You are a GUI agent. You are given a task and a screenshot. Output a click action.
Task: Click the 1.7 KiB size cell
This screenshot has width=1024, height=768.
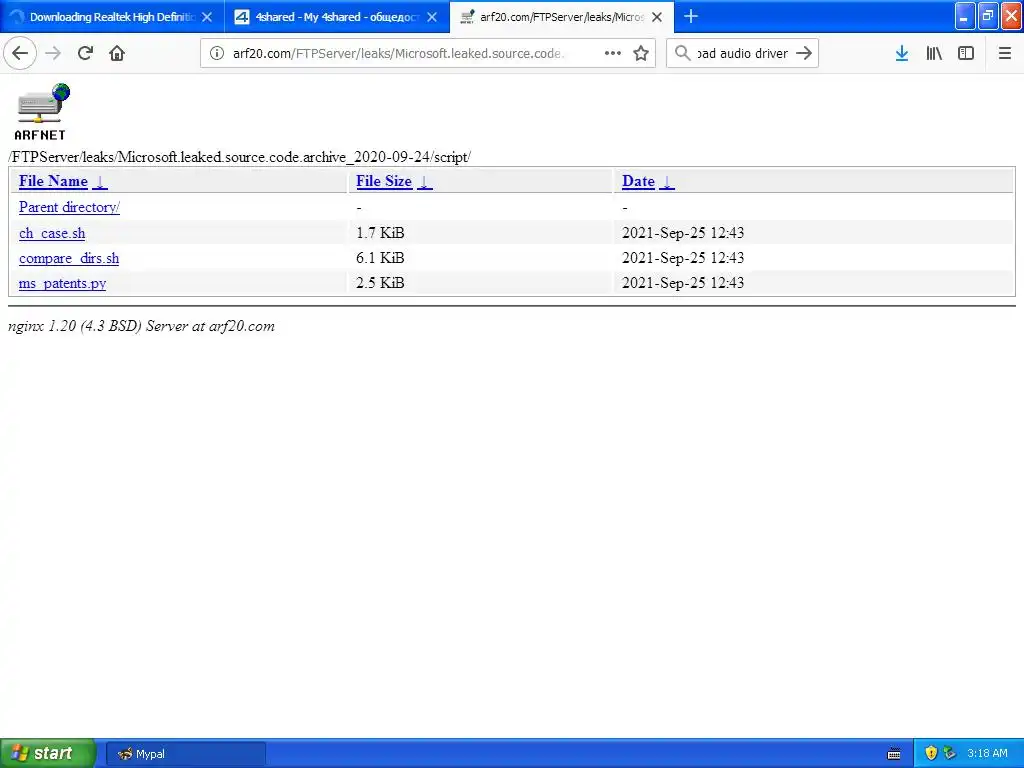click(380, 232)
